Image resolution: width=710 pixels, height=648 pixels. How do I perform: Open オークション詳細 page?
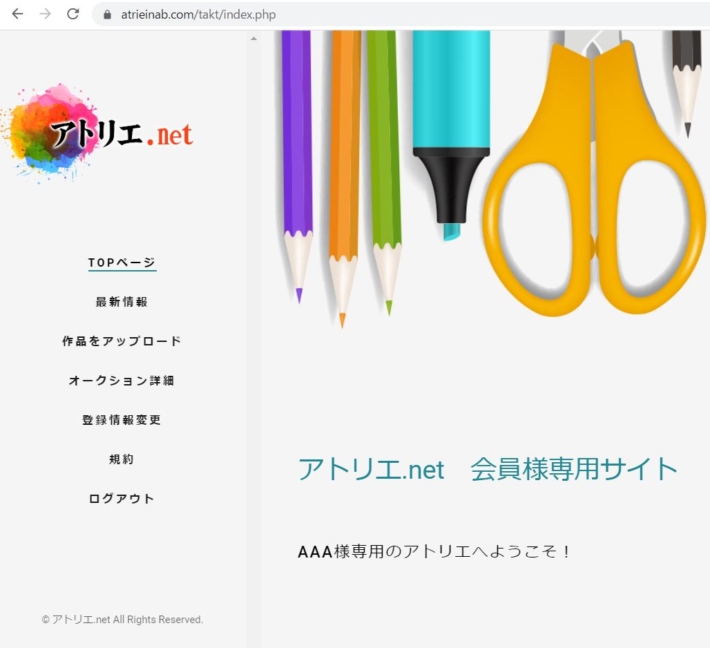(122, 380)
